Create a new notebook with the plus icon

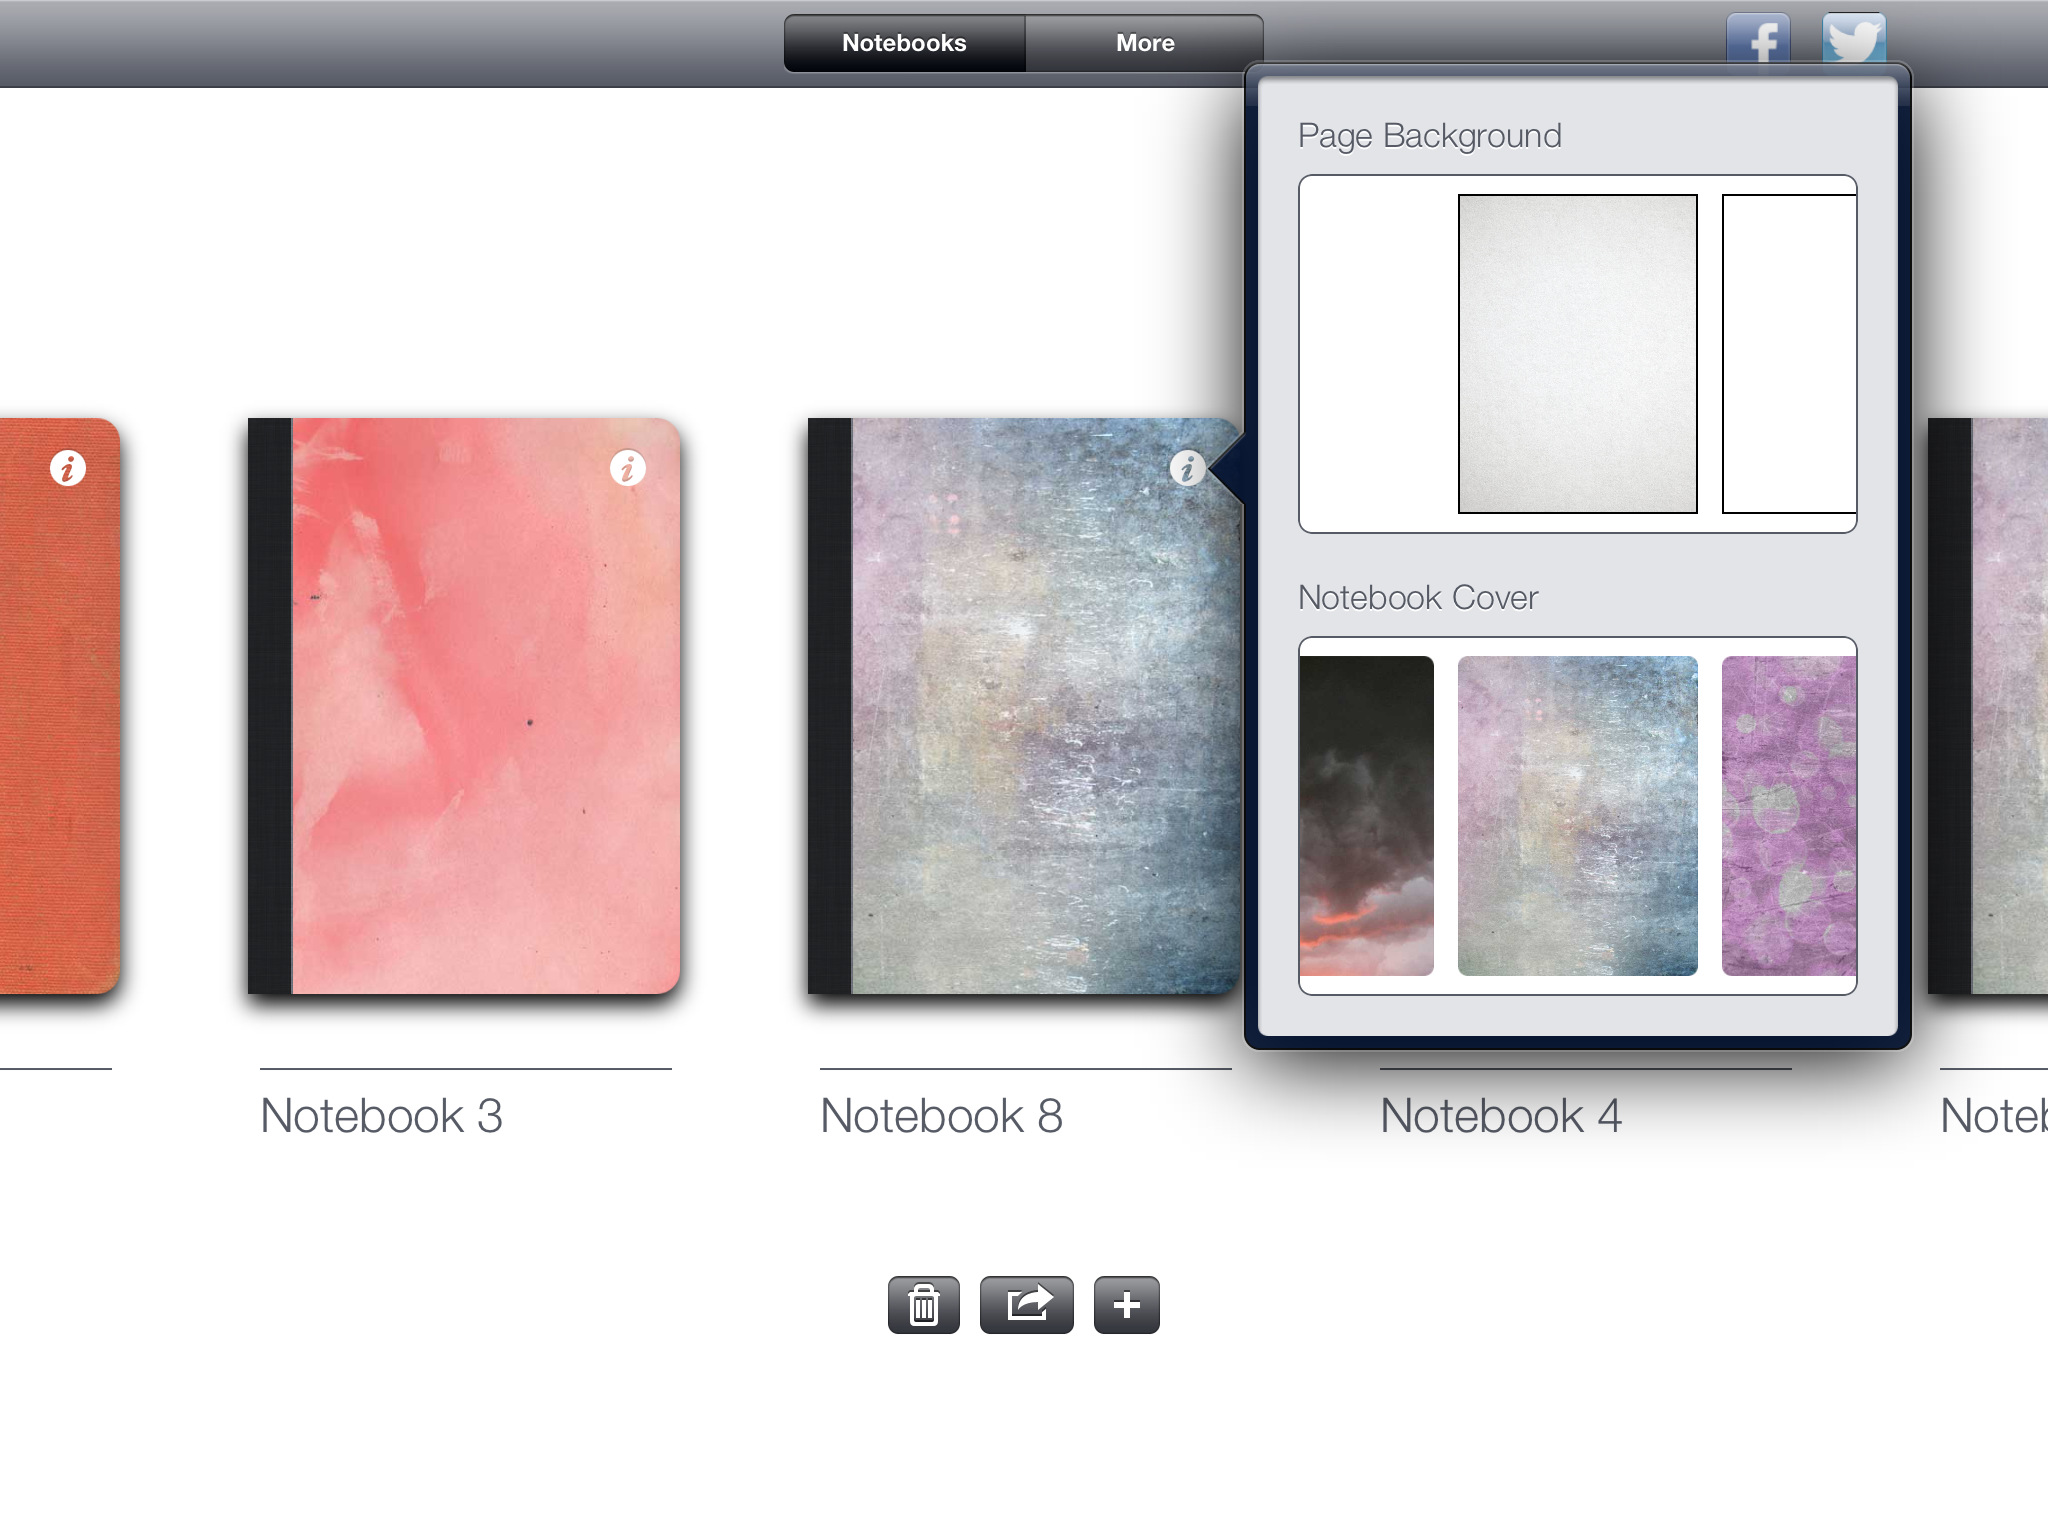pyautogui.click(x=1126, y=1303)
